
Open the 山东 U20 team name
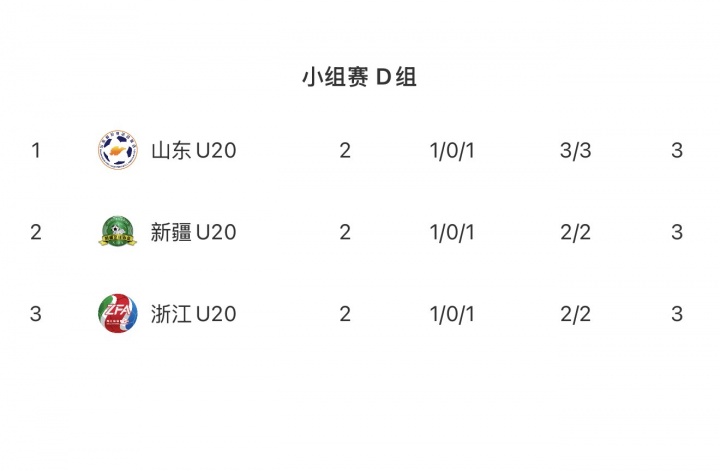193,151
